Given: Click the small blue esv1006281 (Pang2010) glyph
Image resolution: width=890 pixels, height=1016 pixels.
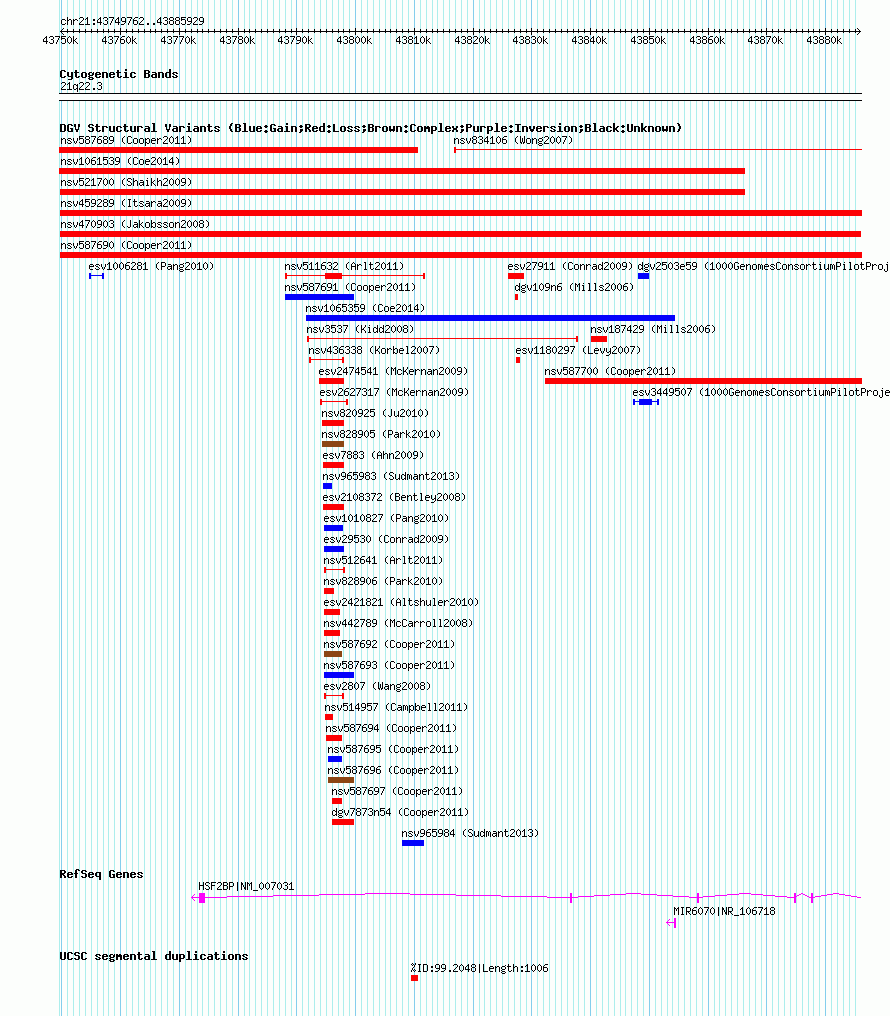Looking at the screenshot, I should click(97, 277).
